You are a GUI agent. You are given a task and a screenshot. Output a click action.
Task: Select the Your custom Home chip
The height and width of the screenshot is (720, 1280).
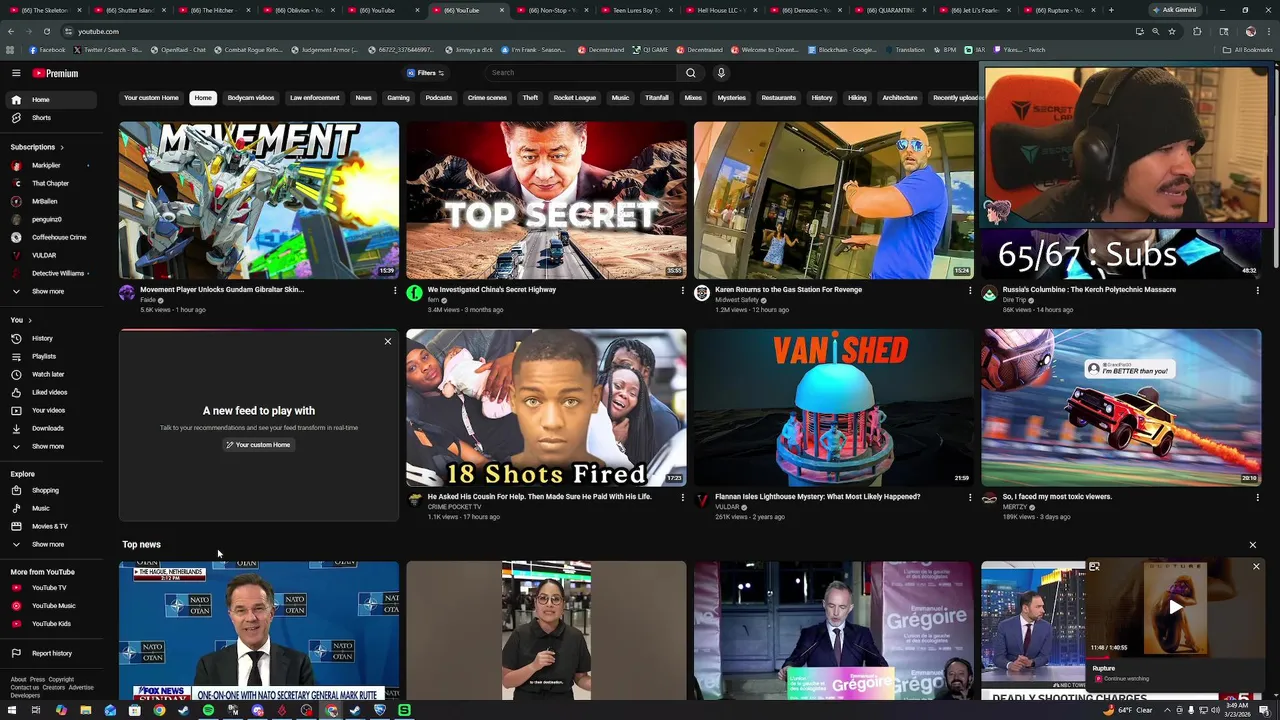pyautogui.click(x=151, y=98)
